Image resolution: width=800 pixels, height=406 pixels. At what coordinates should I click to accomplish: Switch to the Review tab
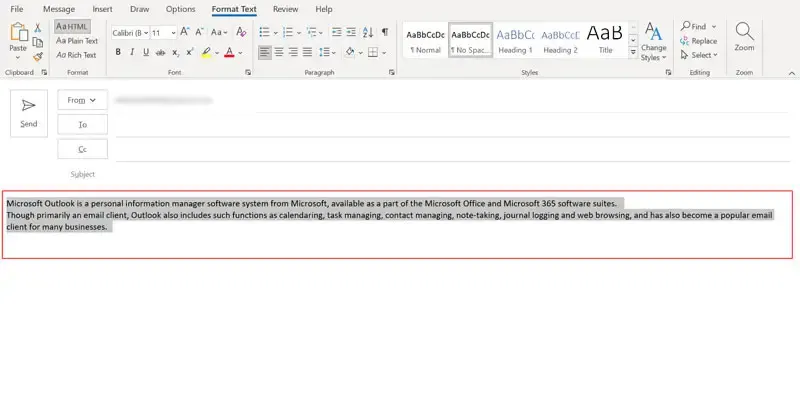(x=285, y=9)
